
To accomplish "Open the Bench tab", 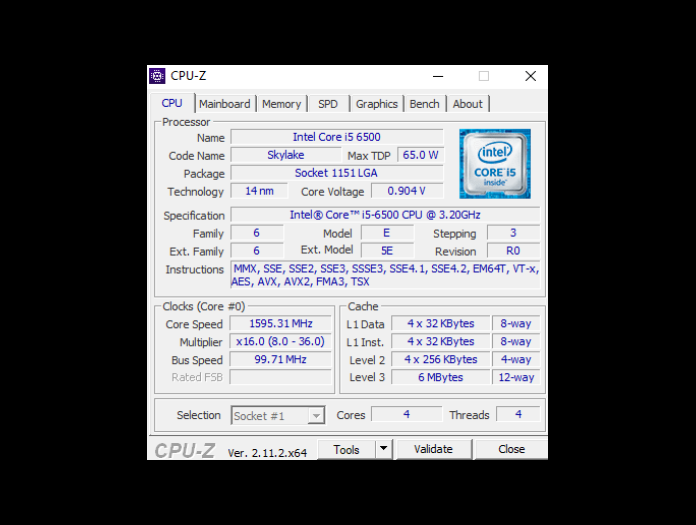I will point(424,104).
